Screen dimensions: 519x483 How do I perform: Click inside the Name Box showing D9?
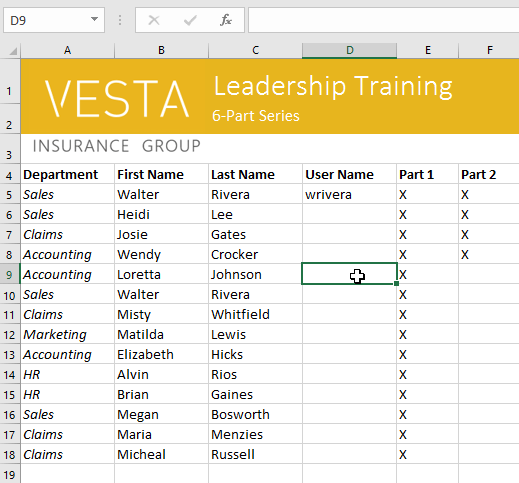point(47,20)
